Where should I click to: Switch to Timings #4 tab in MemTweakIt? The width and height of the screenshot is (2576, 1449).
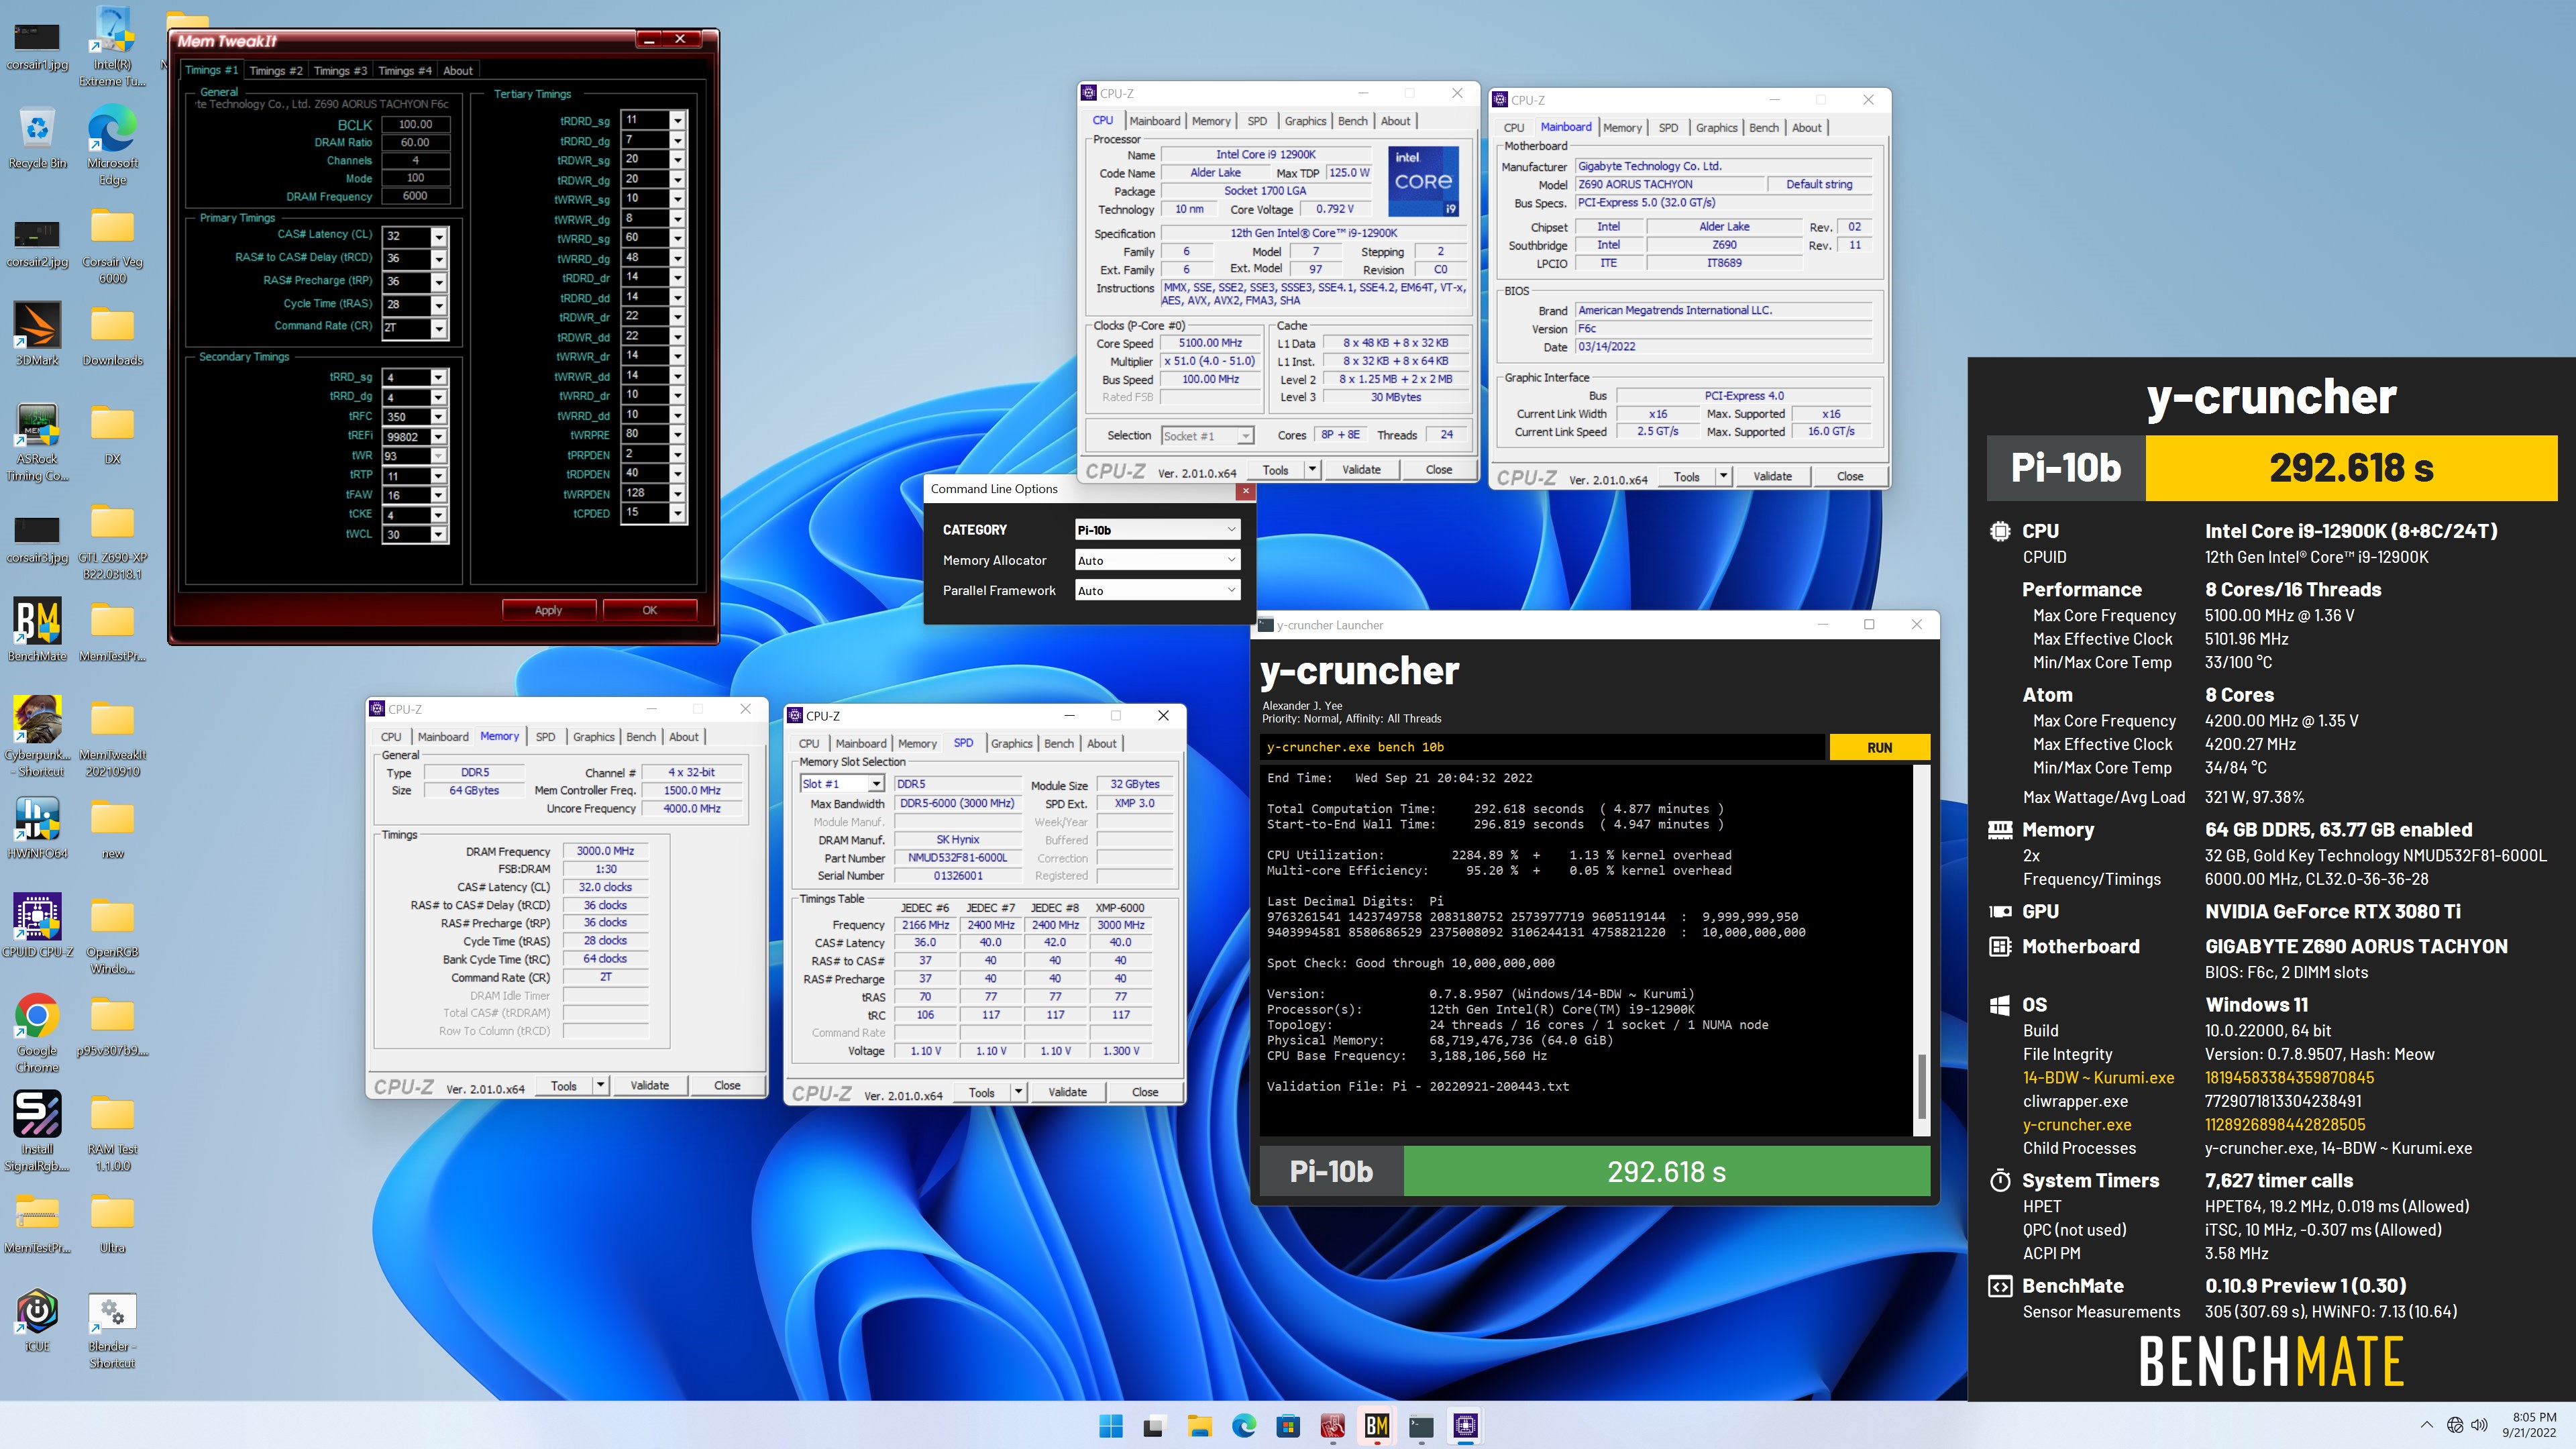coord(404,70)
